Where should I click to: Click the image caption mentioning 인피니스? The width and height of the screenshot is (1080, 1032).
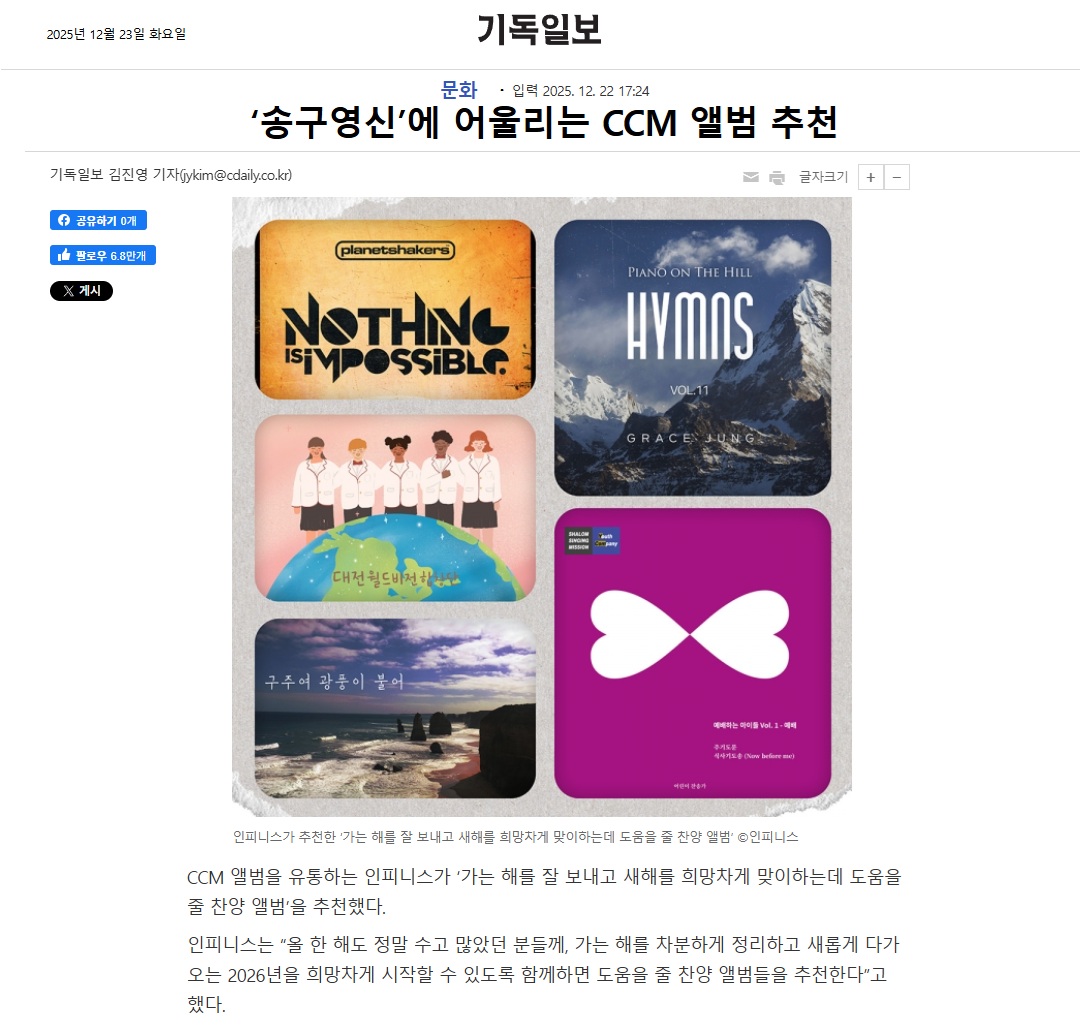(515, 836)
